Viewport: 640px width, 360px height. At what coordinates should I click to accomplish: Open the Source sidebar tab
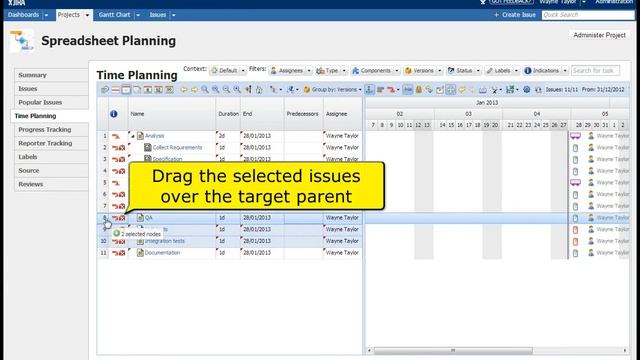click(x=51, y=171)
